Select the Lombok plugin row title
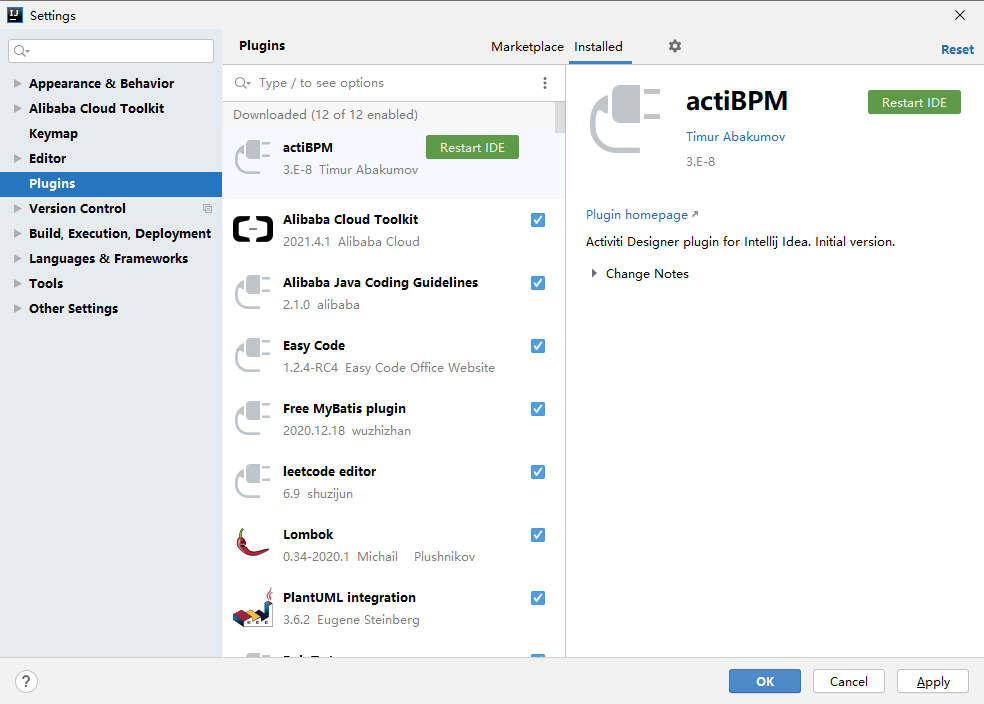 point(308,535)
